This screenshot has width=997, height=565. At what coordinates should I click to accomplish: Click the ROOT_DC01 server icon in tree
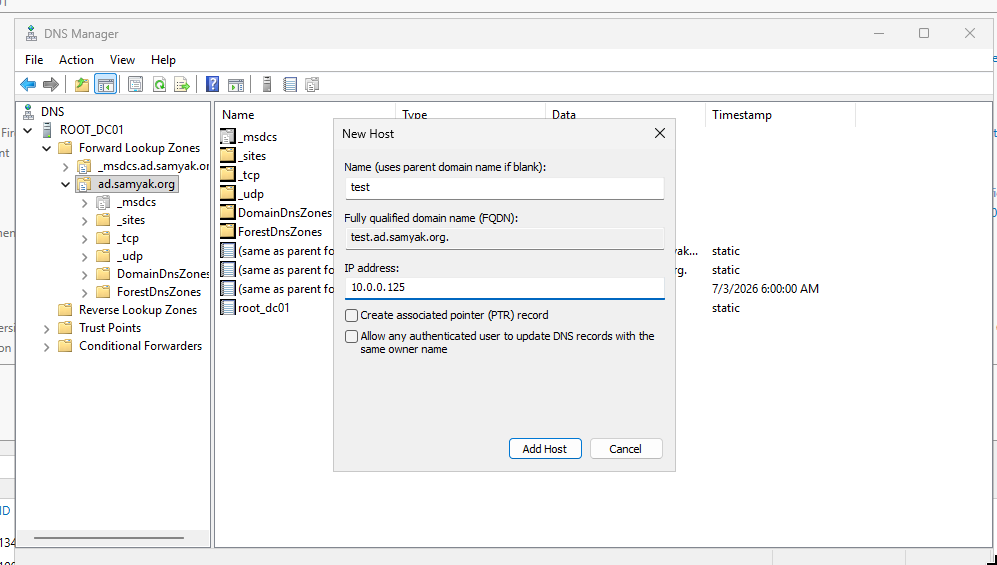coord(47,130)
